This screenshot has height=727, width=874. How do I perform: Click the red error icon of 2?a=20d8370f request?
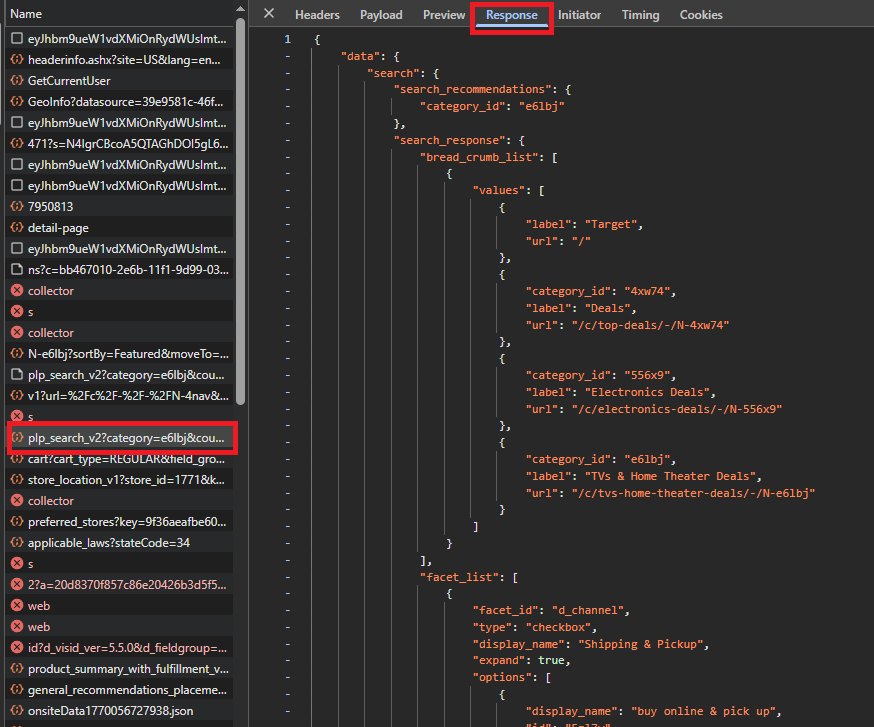(x=17, y=584)
